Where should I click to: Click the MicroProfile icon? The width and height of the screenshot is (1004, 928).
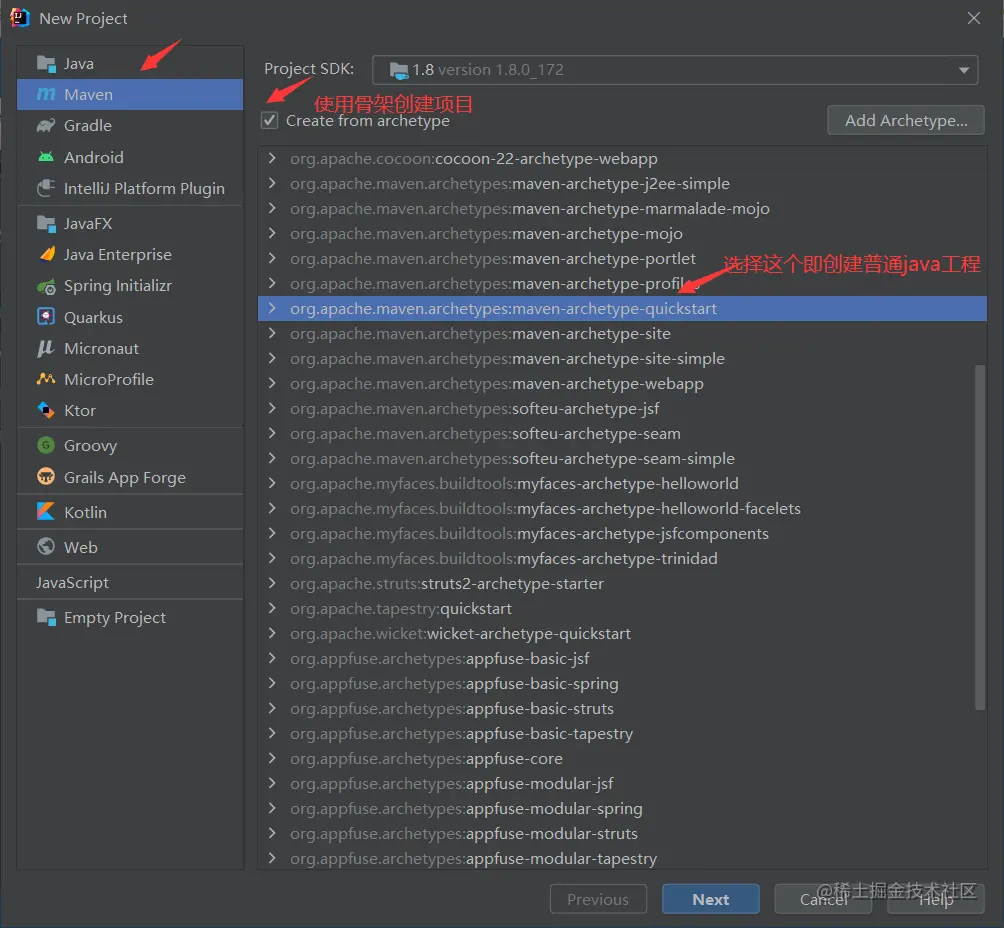point(46,379)
